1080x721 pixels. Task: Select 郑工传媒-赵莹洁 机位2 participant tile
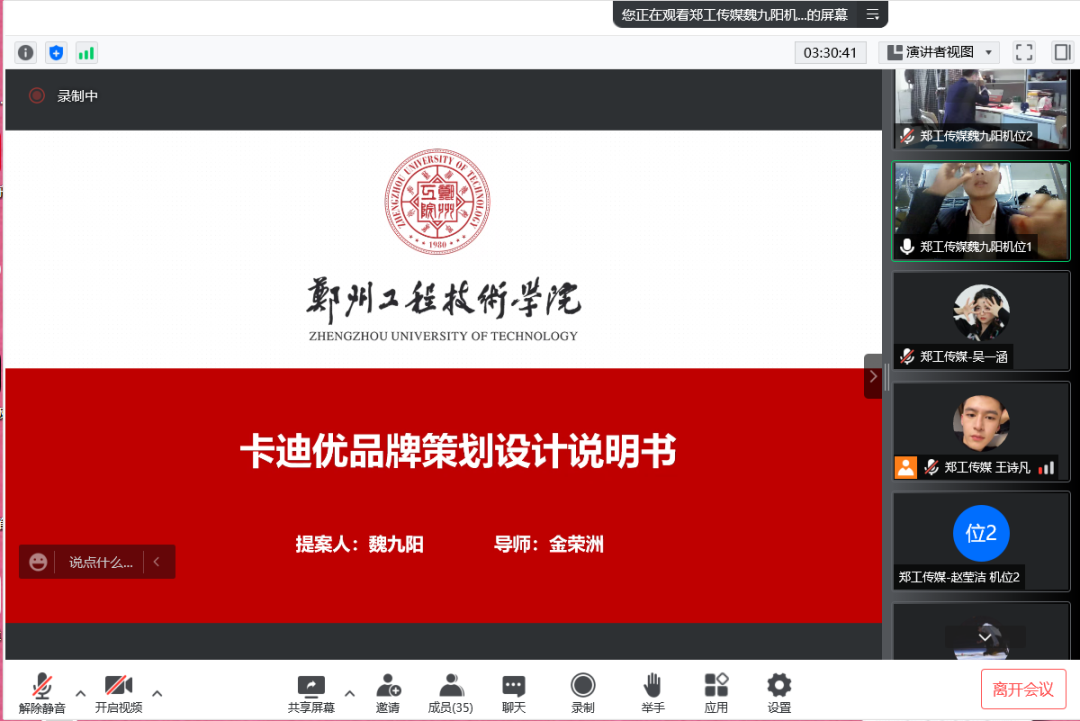tap(981, 541)
